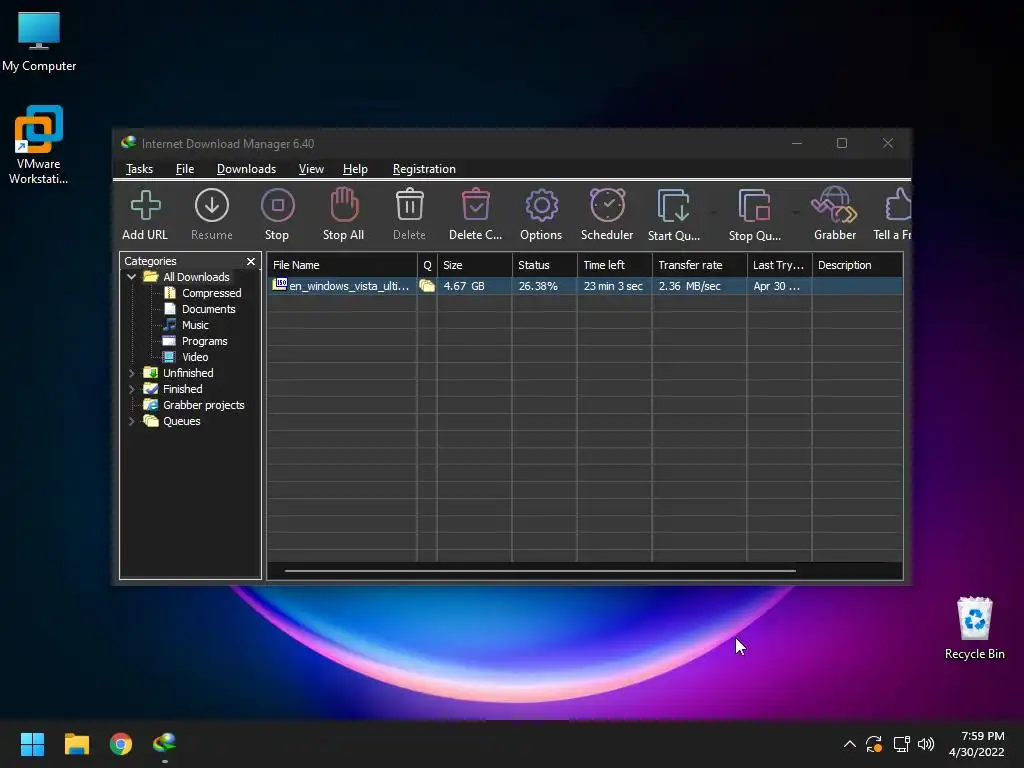Click the Add URL toolbar icon
Screen dimensions: 1024x768
[x=145, y=206]
